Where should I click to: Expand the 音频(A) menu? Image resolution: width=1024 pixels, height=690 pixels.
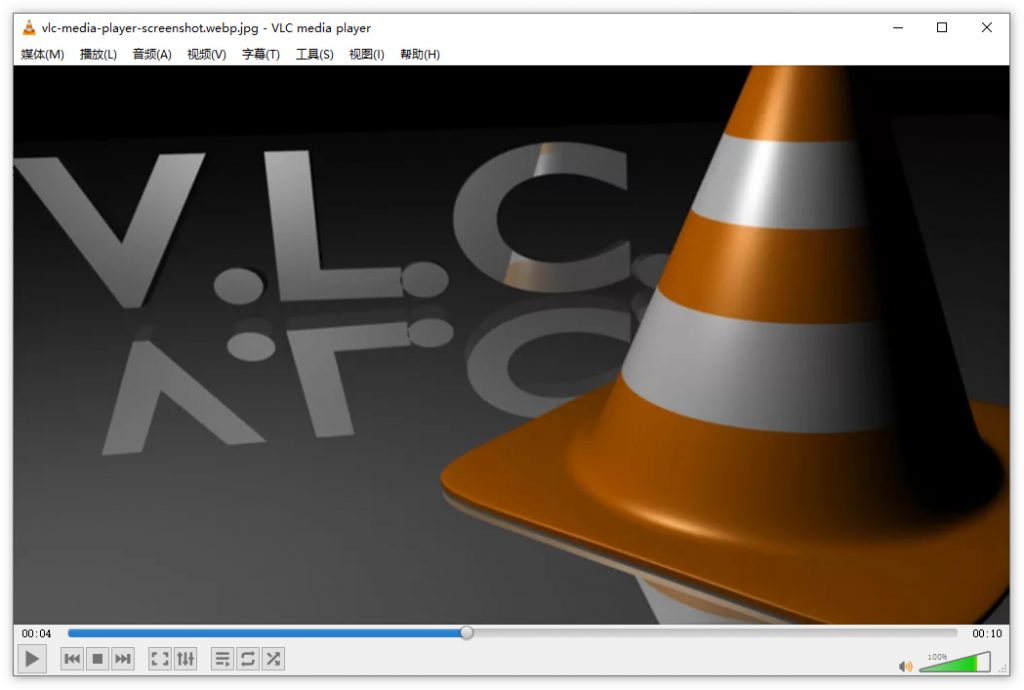152,55
